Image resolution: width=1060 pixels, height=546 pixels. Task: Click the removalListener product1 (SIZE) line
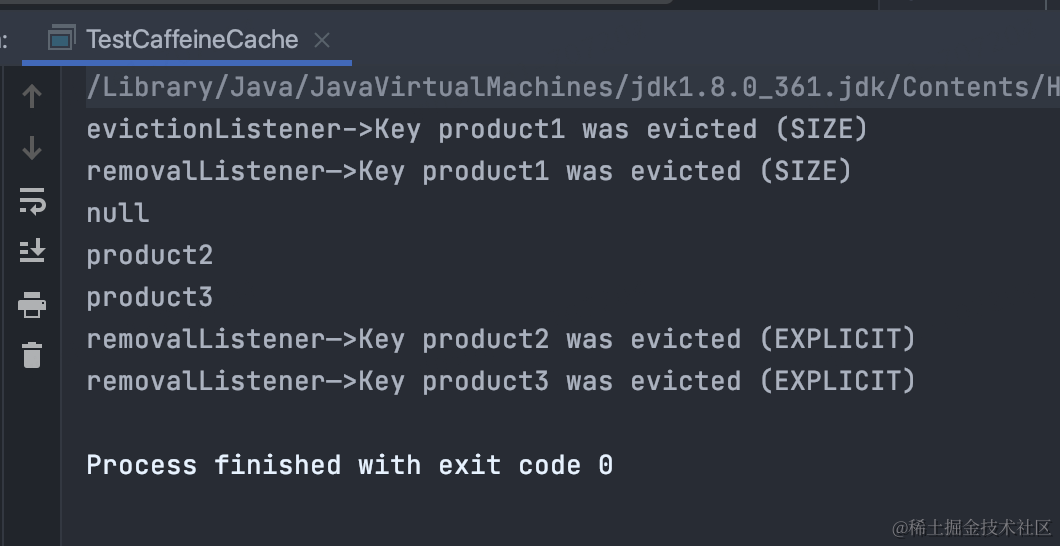(x=468, y=171)
